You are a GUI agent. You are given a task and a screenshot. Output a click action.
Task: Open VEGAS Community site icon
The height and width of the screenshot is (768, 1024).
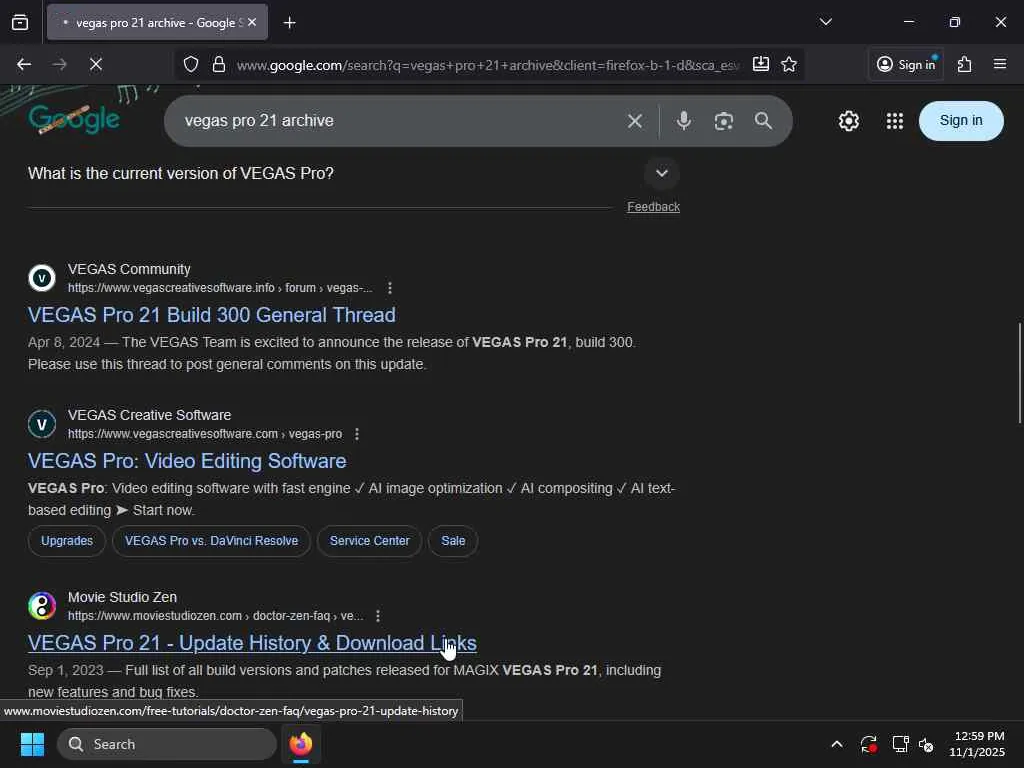[42, 278]
